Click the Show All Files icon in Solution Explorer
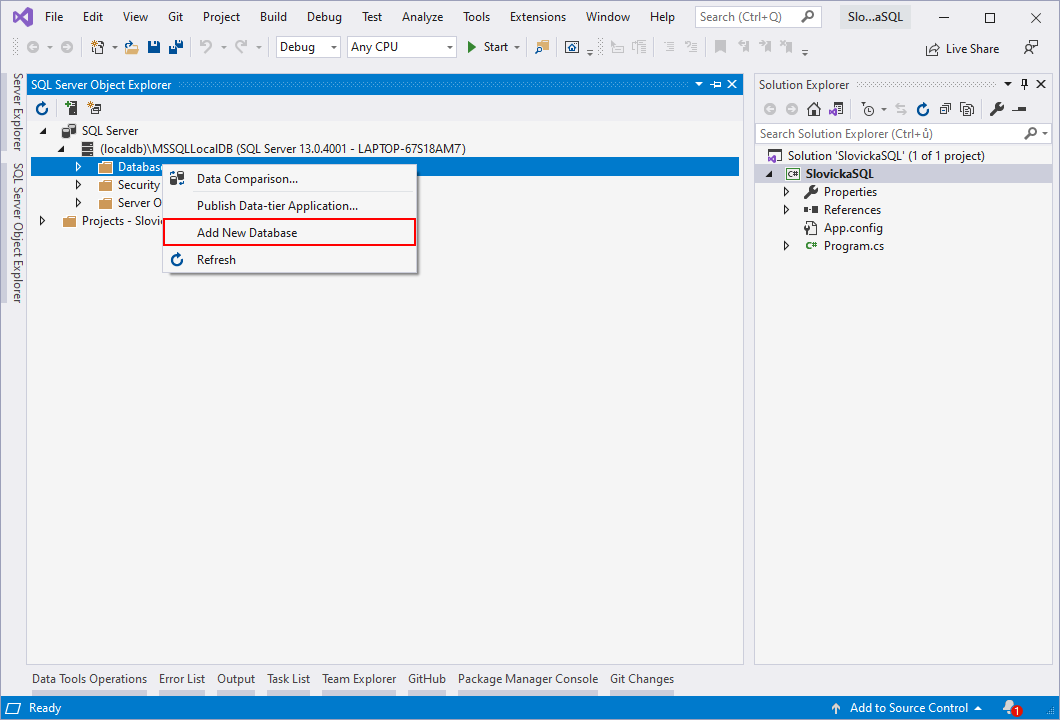Image resolution: width=1060 pixels, height=720 pixels. 967,109
